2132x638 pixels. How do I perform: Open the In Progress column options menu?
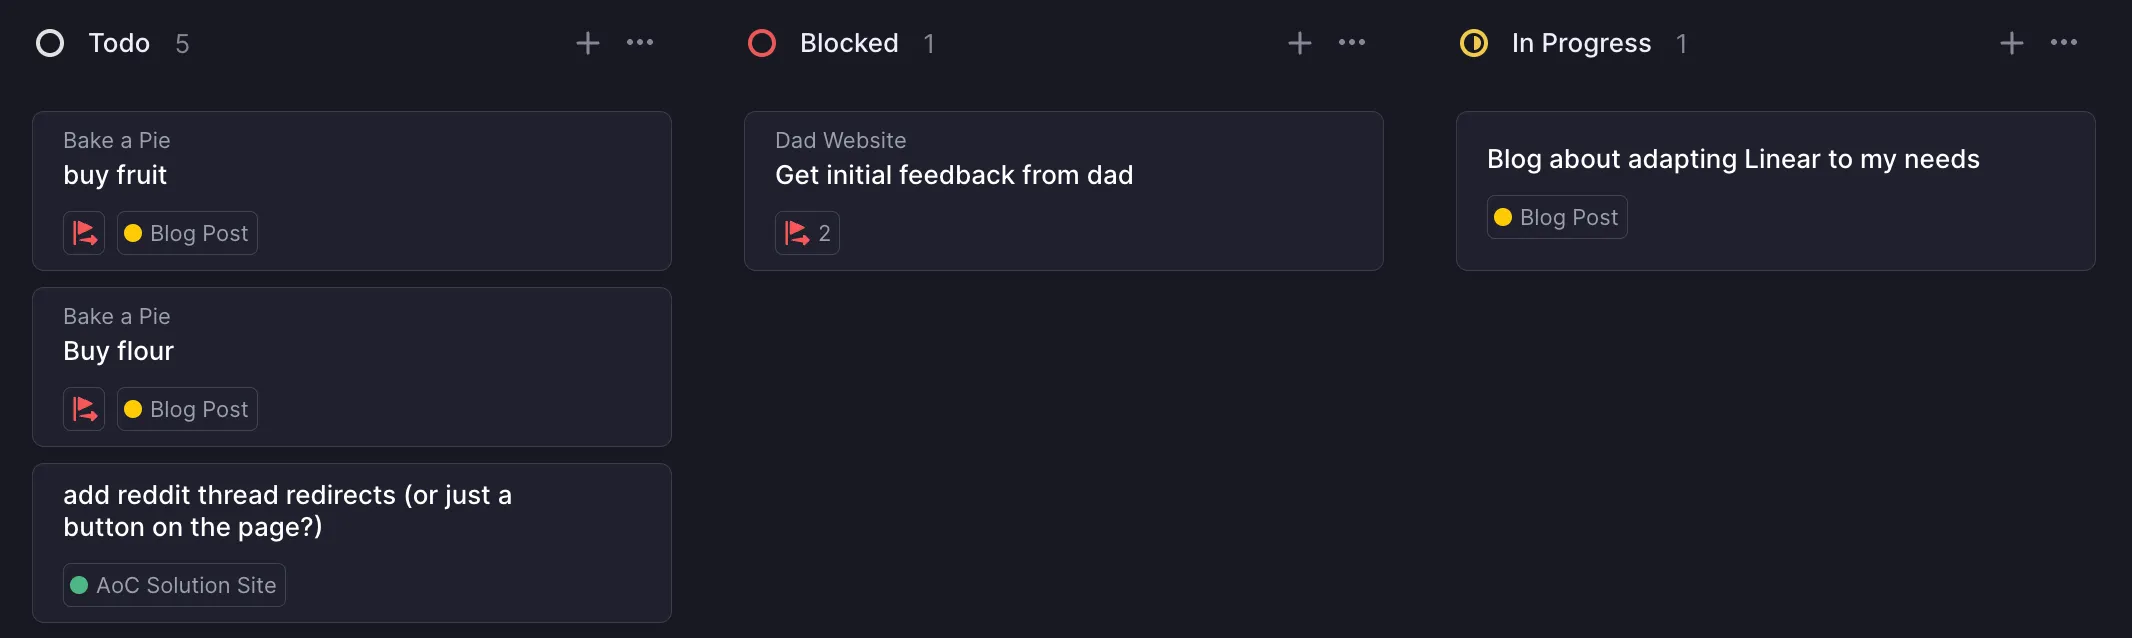click(2064, 43)
